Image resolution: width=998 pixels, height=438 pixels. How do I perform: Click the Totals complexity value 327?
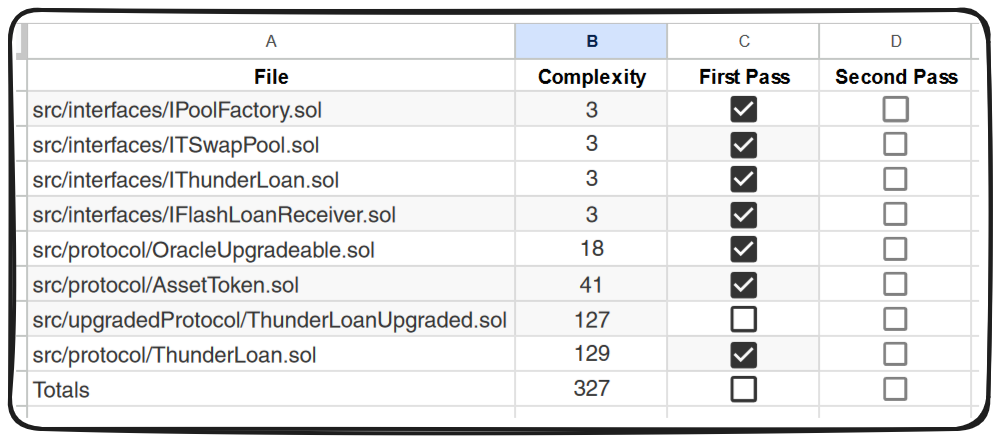[x=592, y=389]
